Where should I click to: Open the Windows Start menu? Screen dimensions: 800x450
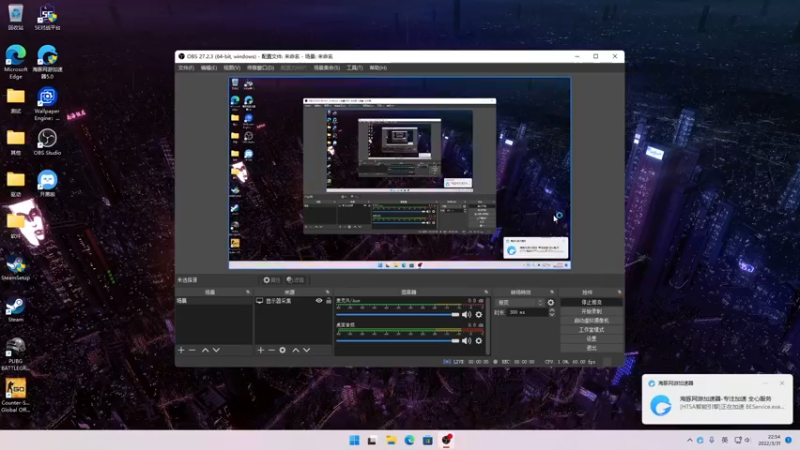[x=354, y=440]
